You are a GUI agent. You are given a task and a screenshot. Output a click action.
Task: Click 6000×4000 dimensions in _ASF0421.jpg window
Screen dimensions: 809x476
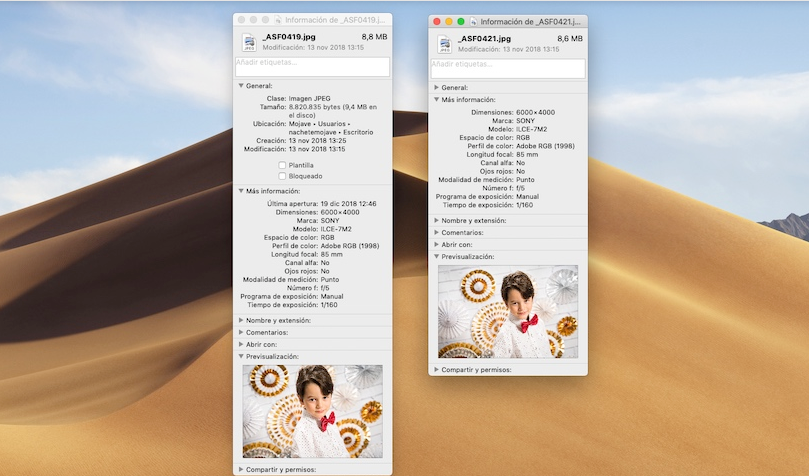pyautogui.click(x=536, y=112)
